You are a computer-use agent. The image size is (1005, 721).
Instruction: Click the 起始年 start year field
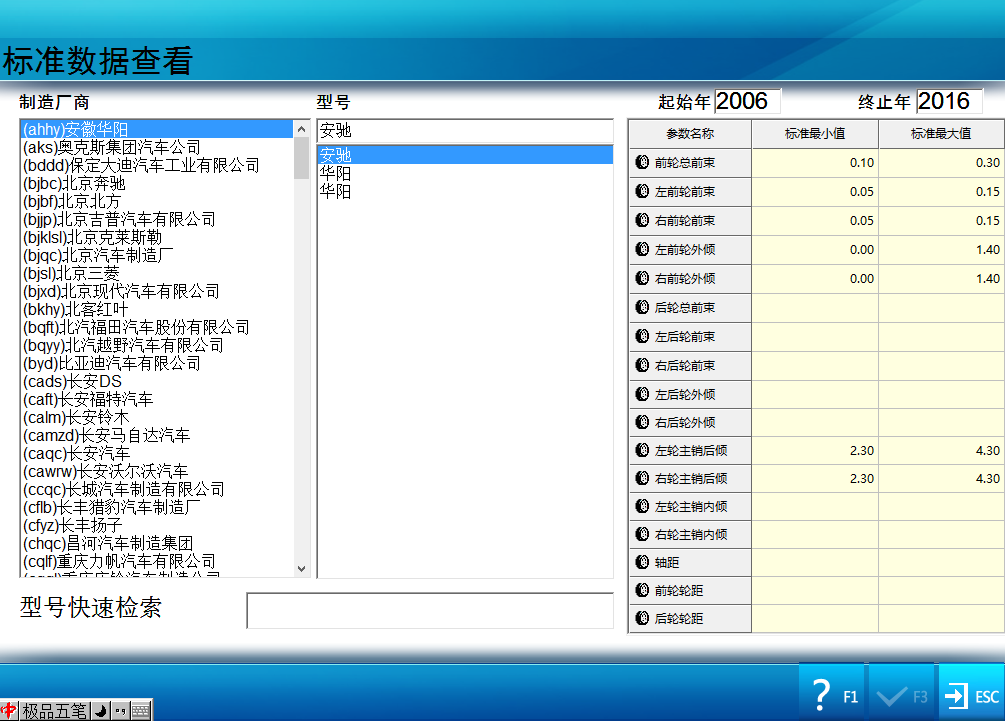[x=746, y=101]
